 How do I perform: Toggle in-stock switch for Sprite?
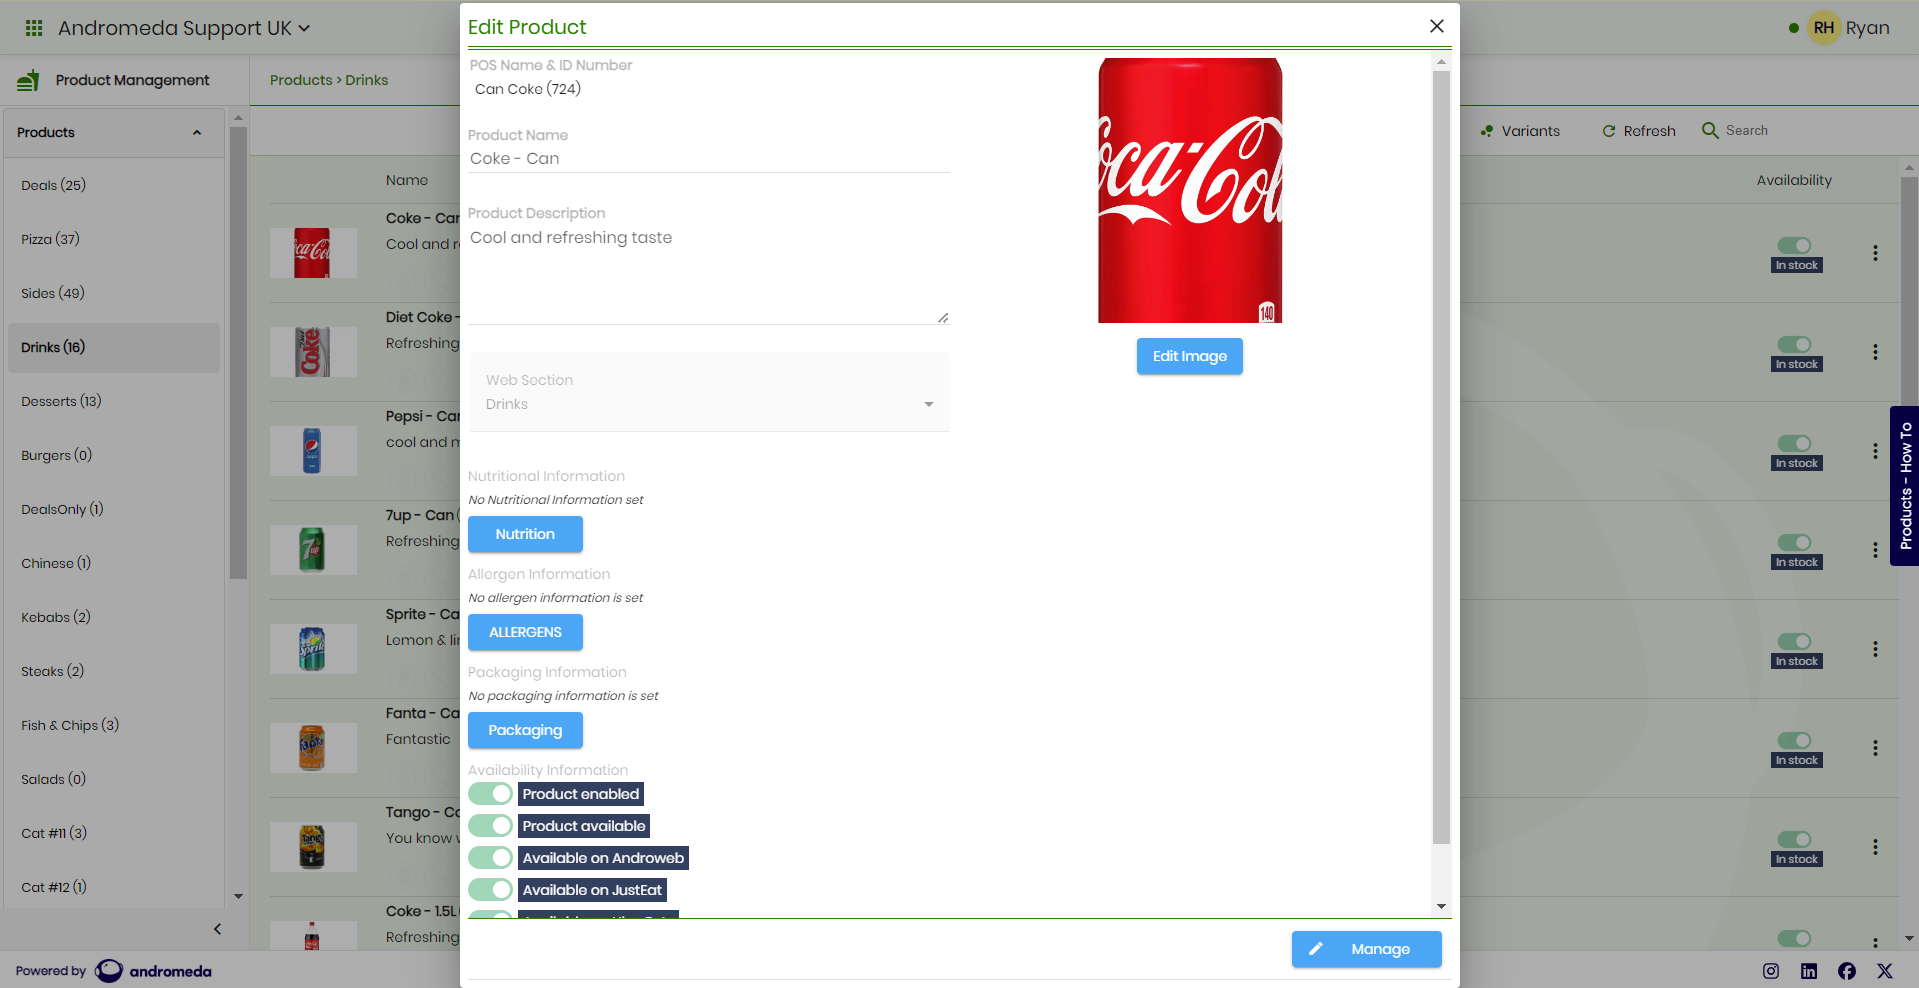coord(1794,641)
